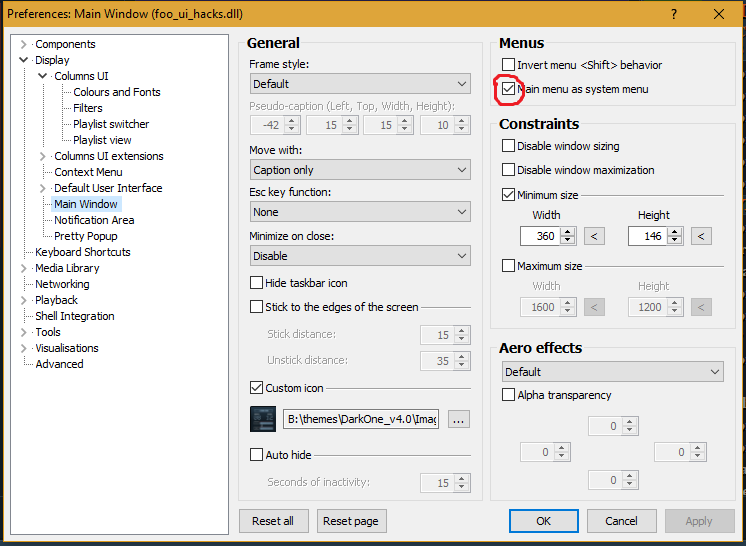Increase minimum Width with spinner up arrow
Viewport: 746px width, 546px height.
coord(568,232)
